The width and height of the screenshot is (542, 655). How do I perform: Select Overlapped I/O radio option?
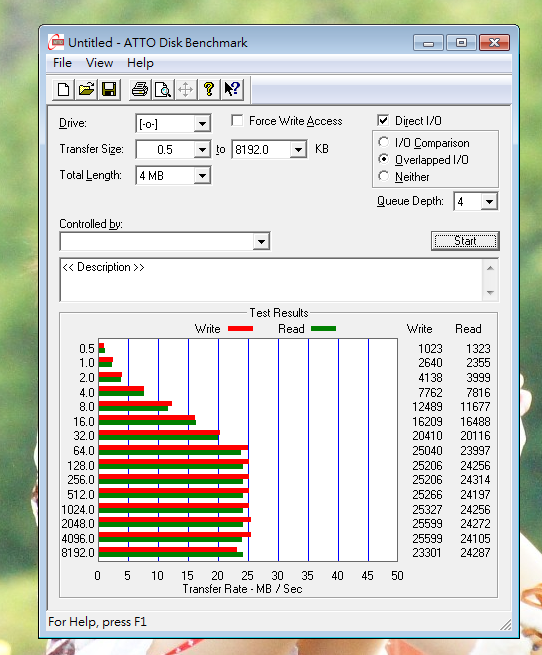point(383,159)
